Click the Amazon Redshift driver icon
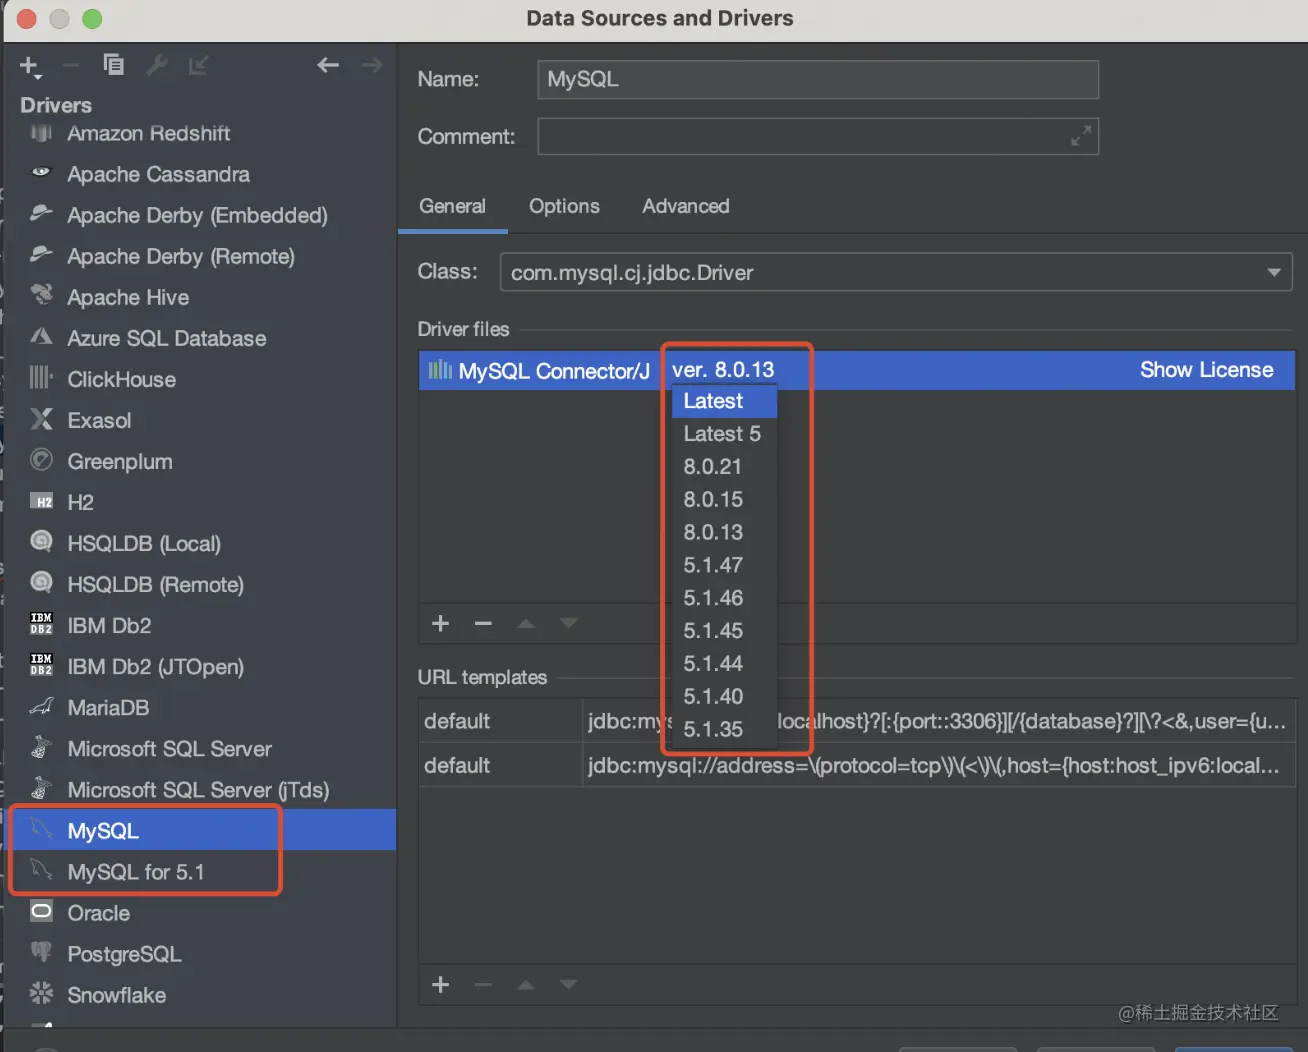Screen dimensions: 1308x1052 click(x=41, y=133)
